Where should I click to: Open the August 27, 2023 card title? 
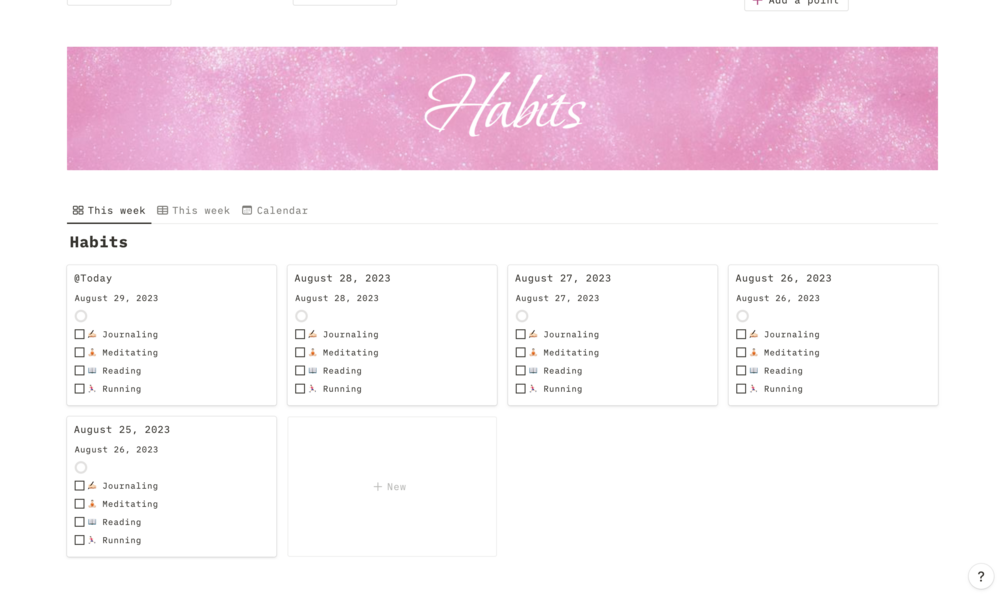[563, 278]
